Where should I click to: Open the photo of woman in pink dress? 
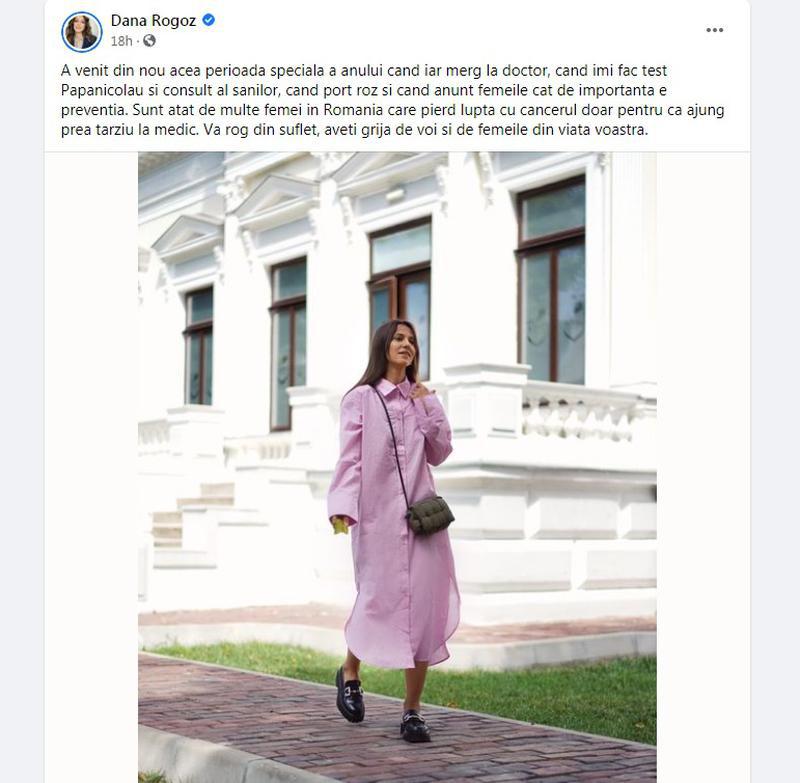[x=397, y=467]
